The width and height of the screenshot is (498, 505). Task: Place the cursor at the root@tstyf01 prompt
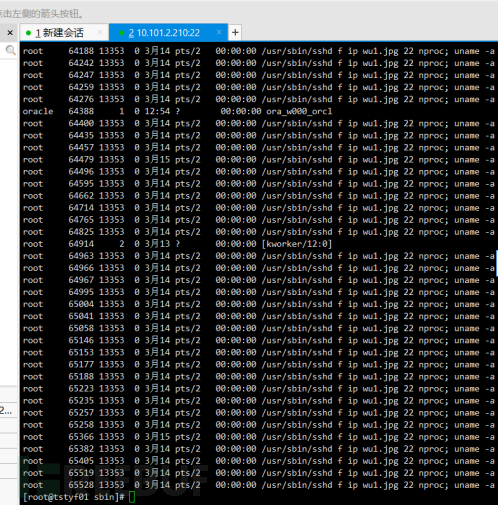pyautogui.click(x=73, y=497)
